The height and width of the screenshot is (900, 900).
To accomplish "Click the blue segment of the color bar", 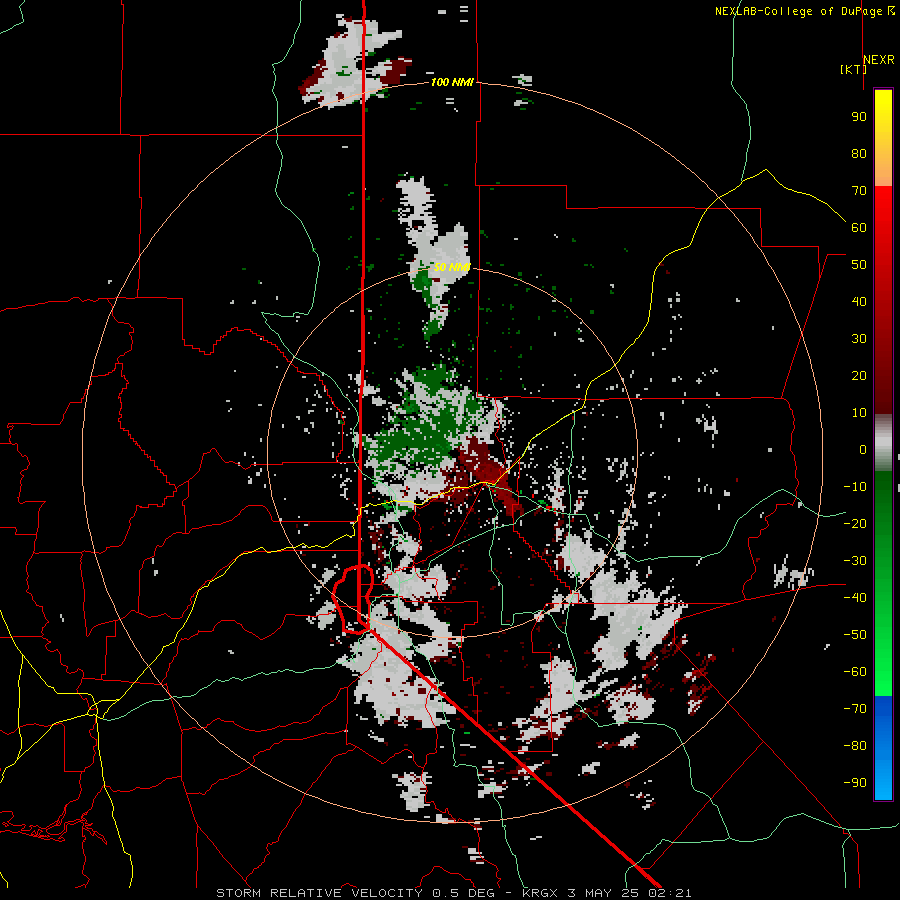I will (883, 747).
